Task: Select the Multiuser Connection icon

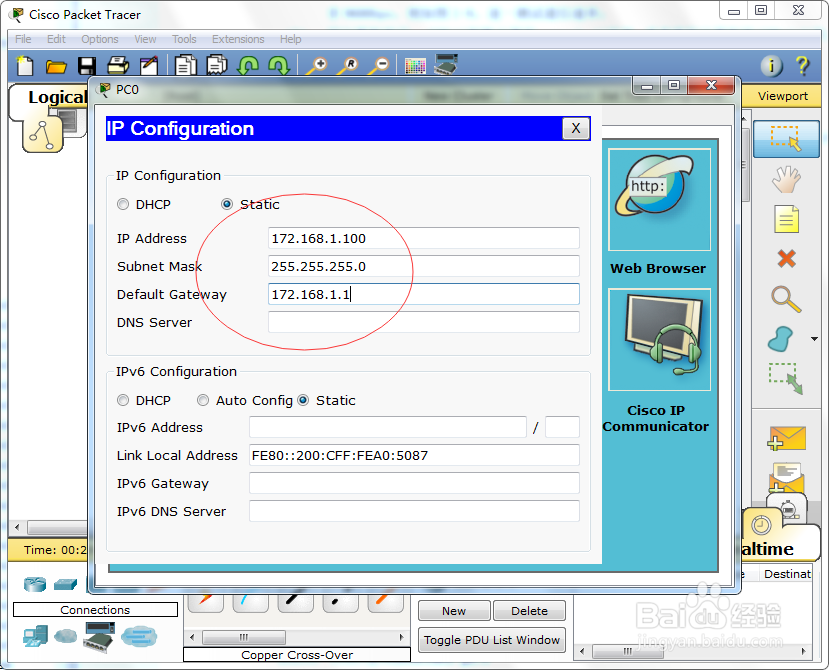Action: 139,636
